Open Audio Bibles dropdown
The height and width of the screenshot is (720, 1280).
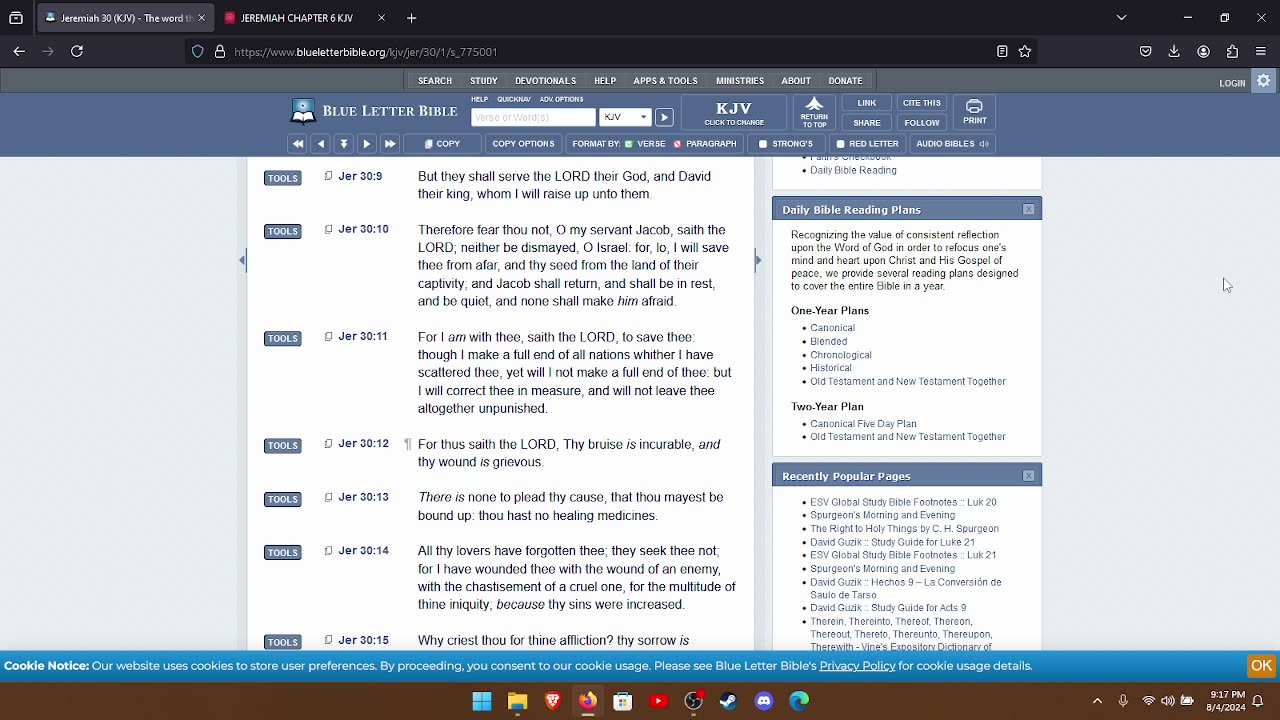[952, 144]
